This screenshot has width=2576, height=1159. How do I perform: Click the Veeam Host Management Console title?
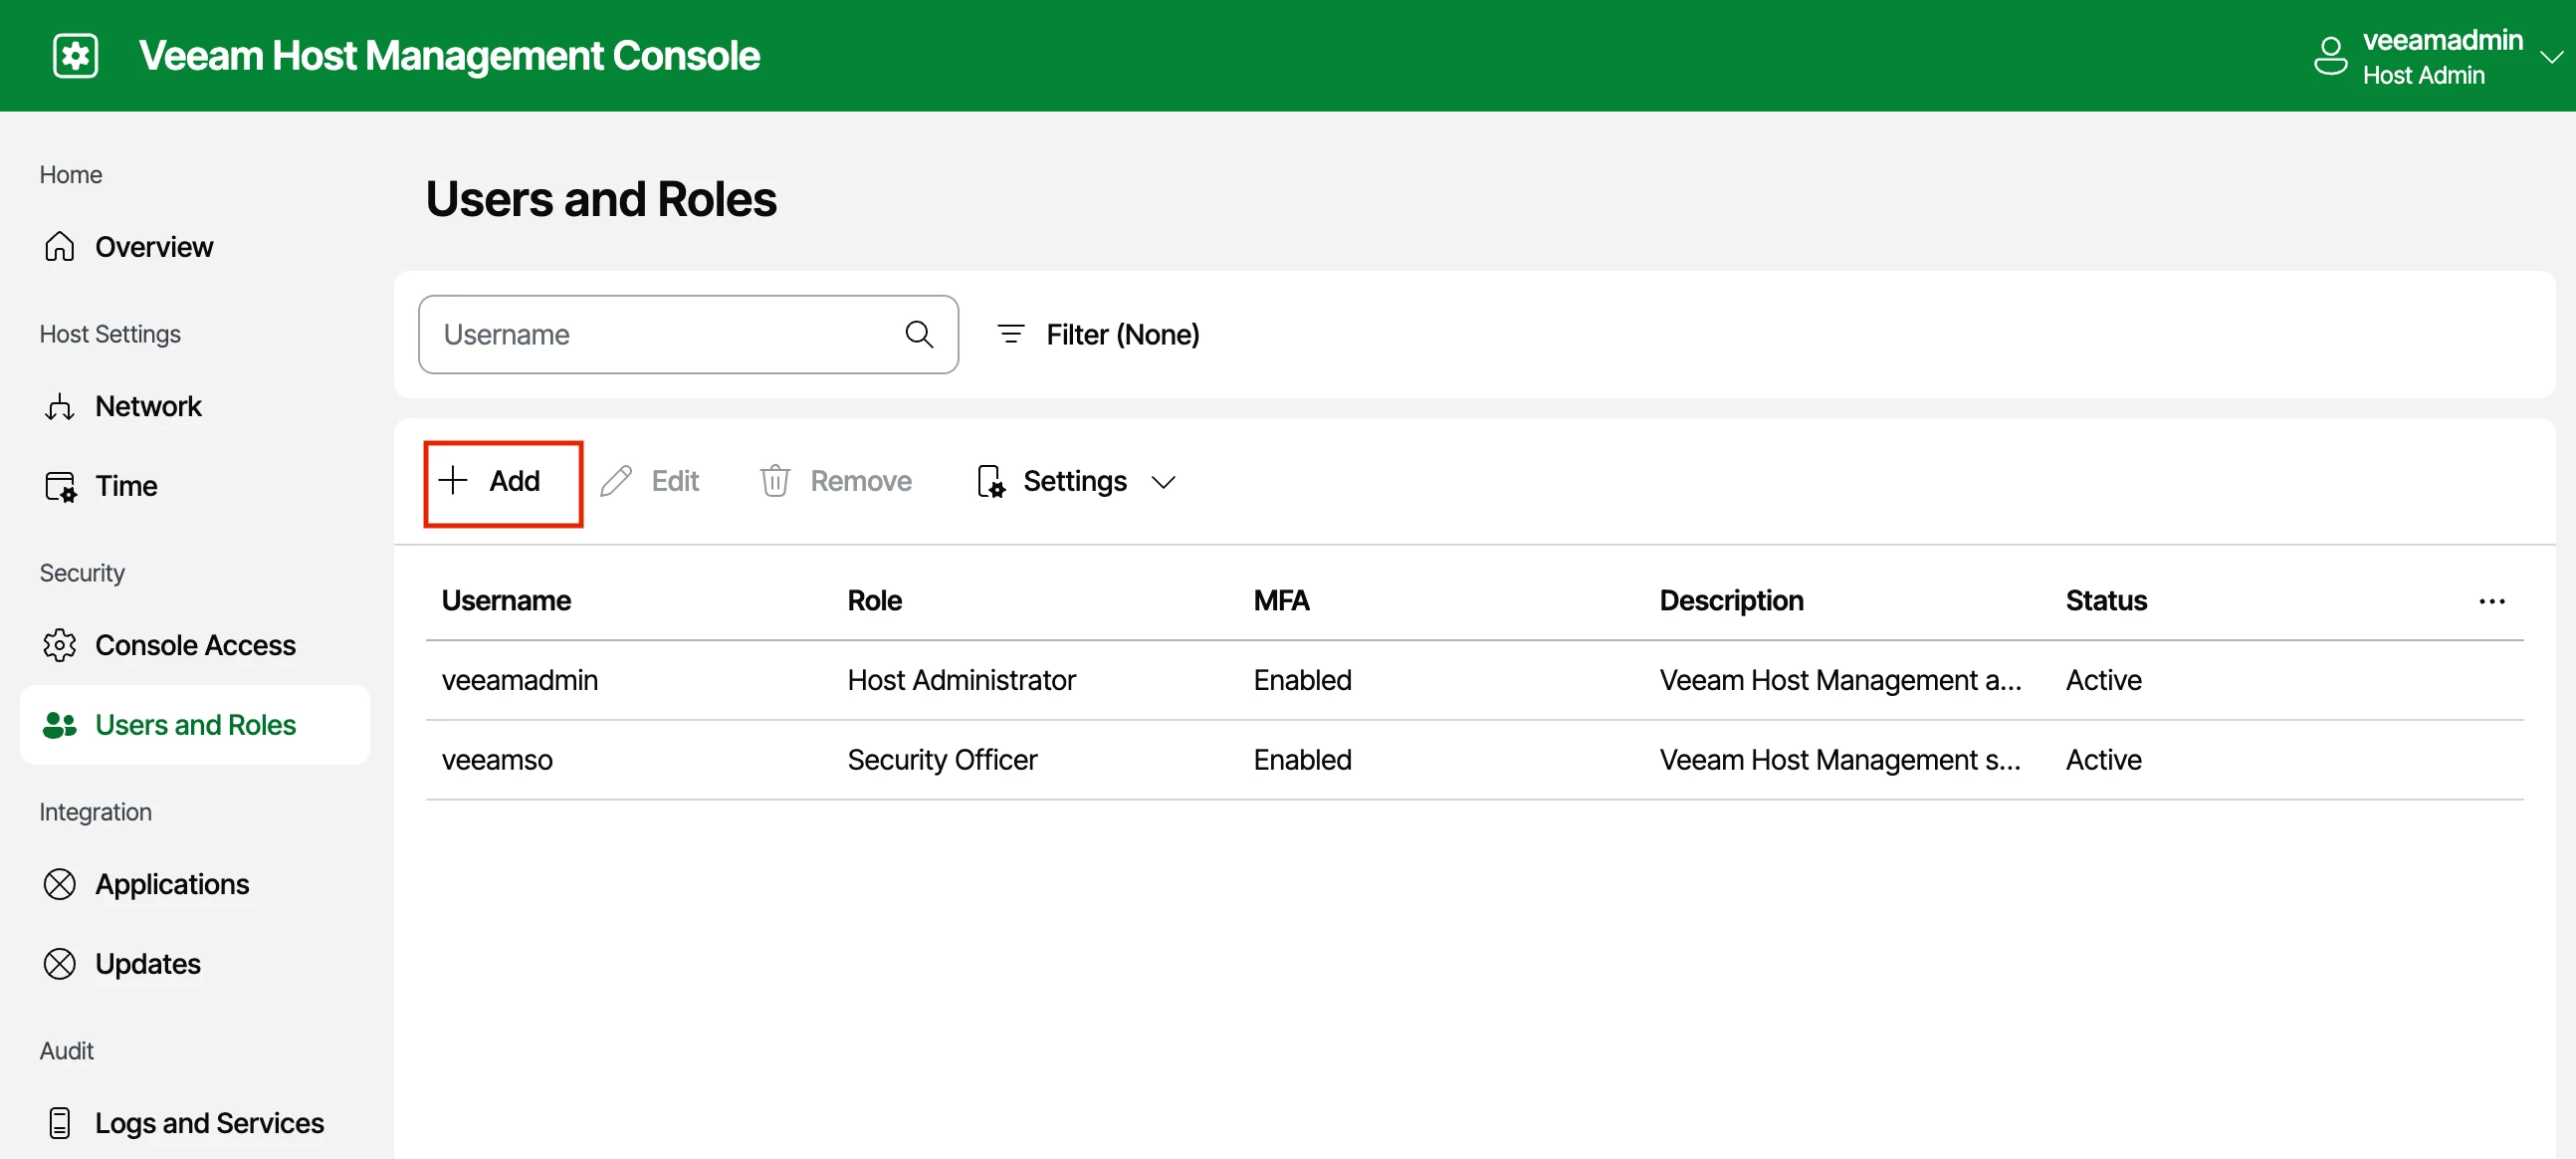pyautogui.click(x=449, y=56)
